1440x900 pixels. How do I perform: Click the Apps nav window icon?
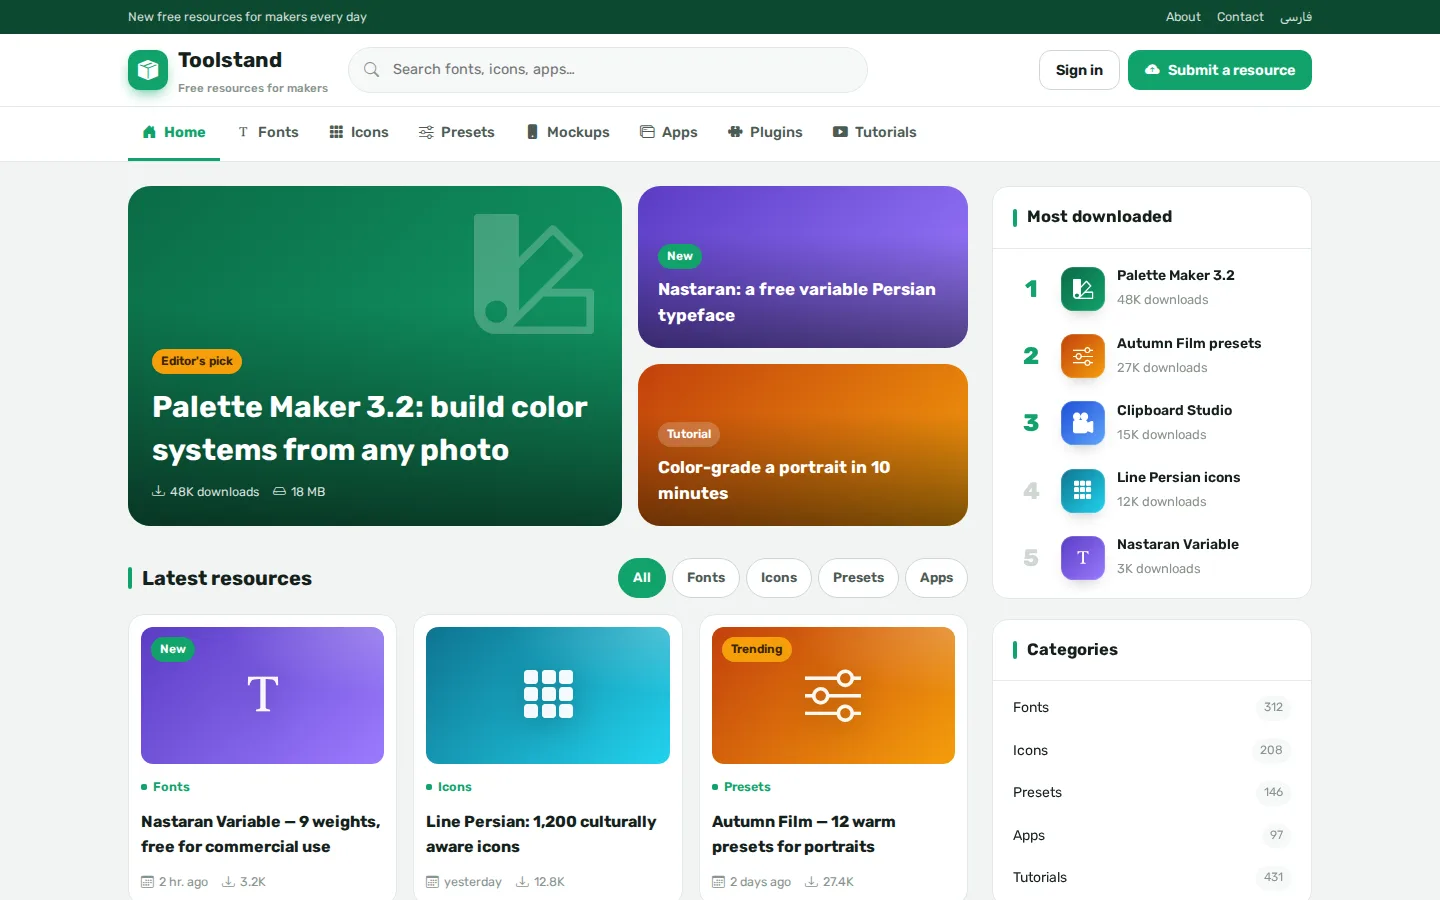click(647, 132)
